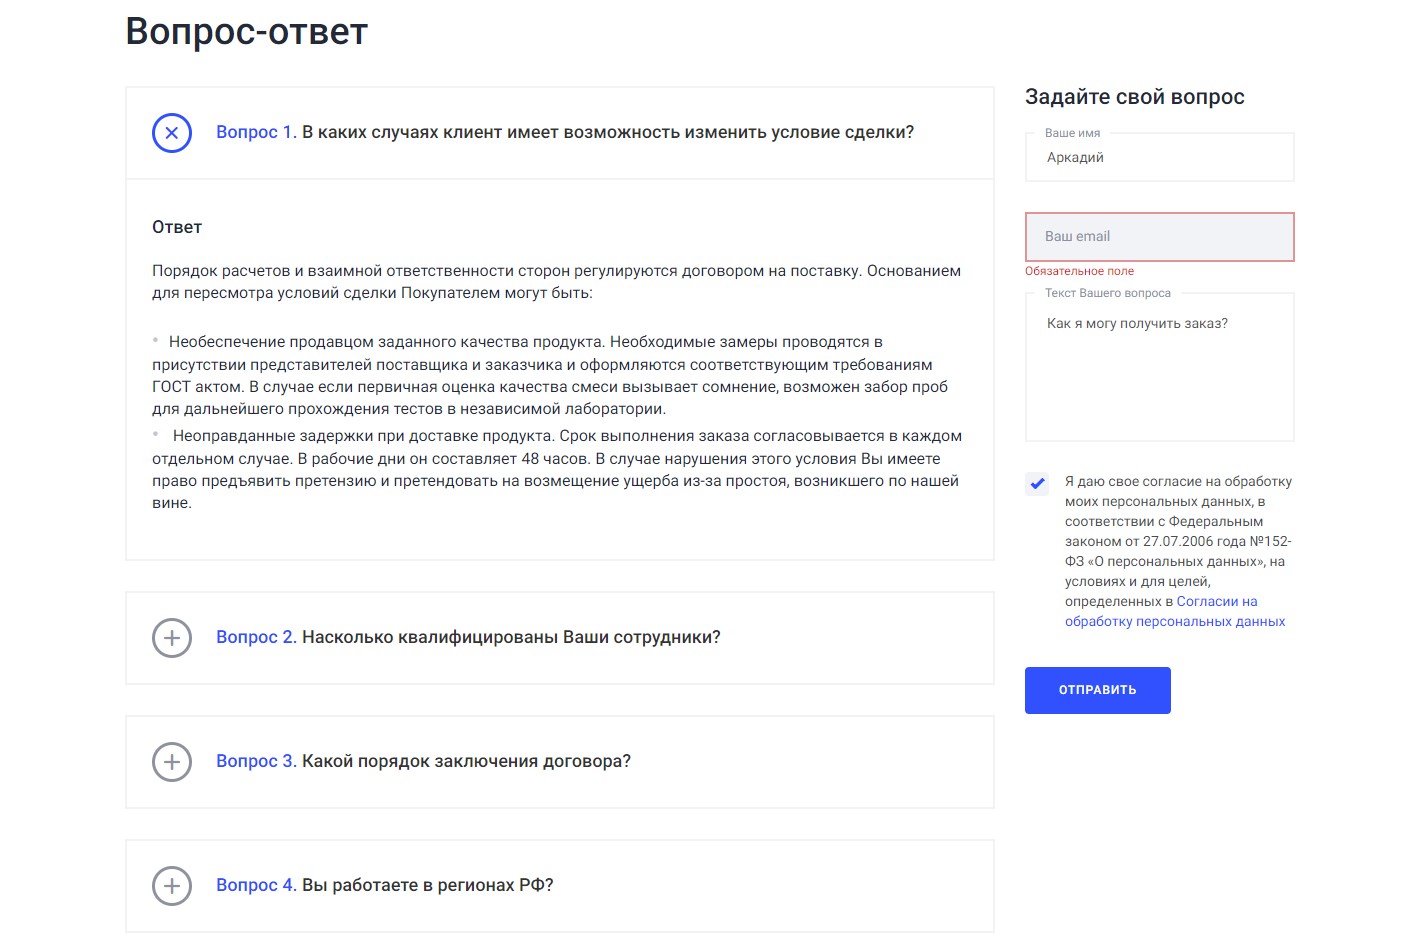
Task: Click the question text area
Action: pyautogui.click(x=1159, y=370)
